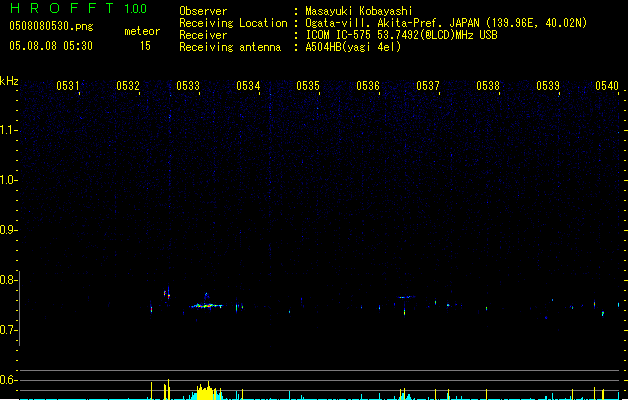Click the kHz axis unit label
Image resolution: width=629 pixels, height=400 pixels.
9,81
